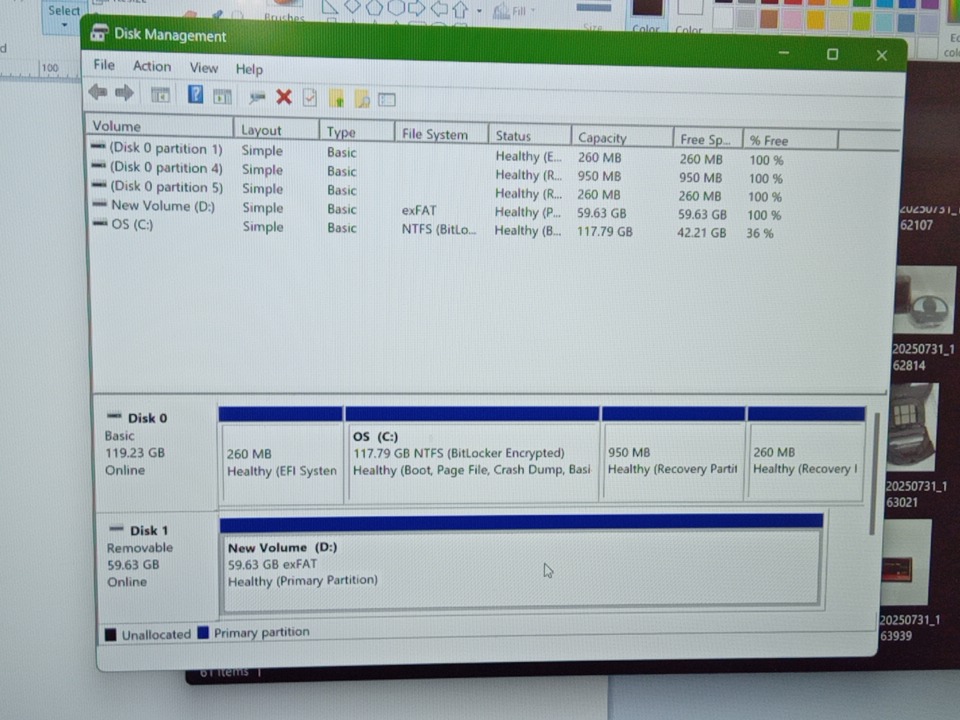Click the exFAT file system cell
This screenshot has height=720, width=960.
pos(419,210)
